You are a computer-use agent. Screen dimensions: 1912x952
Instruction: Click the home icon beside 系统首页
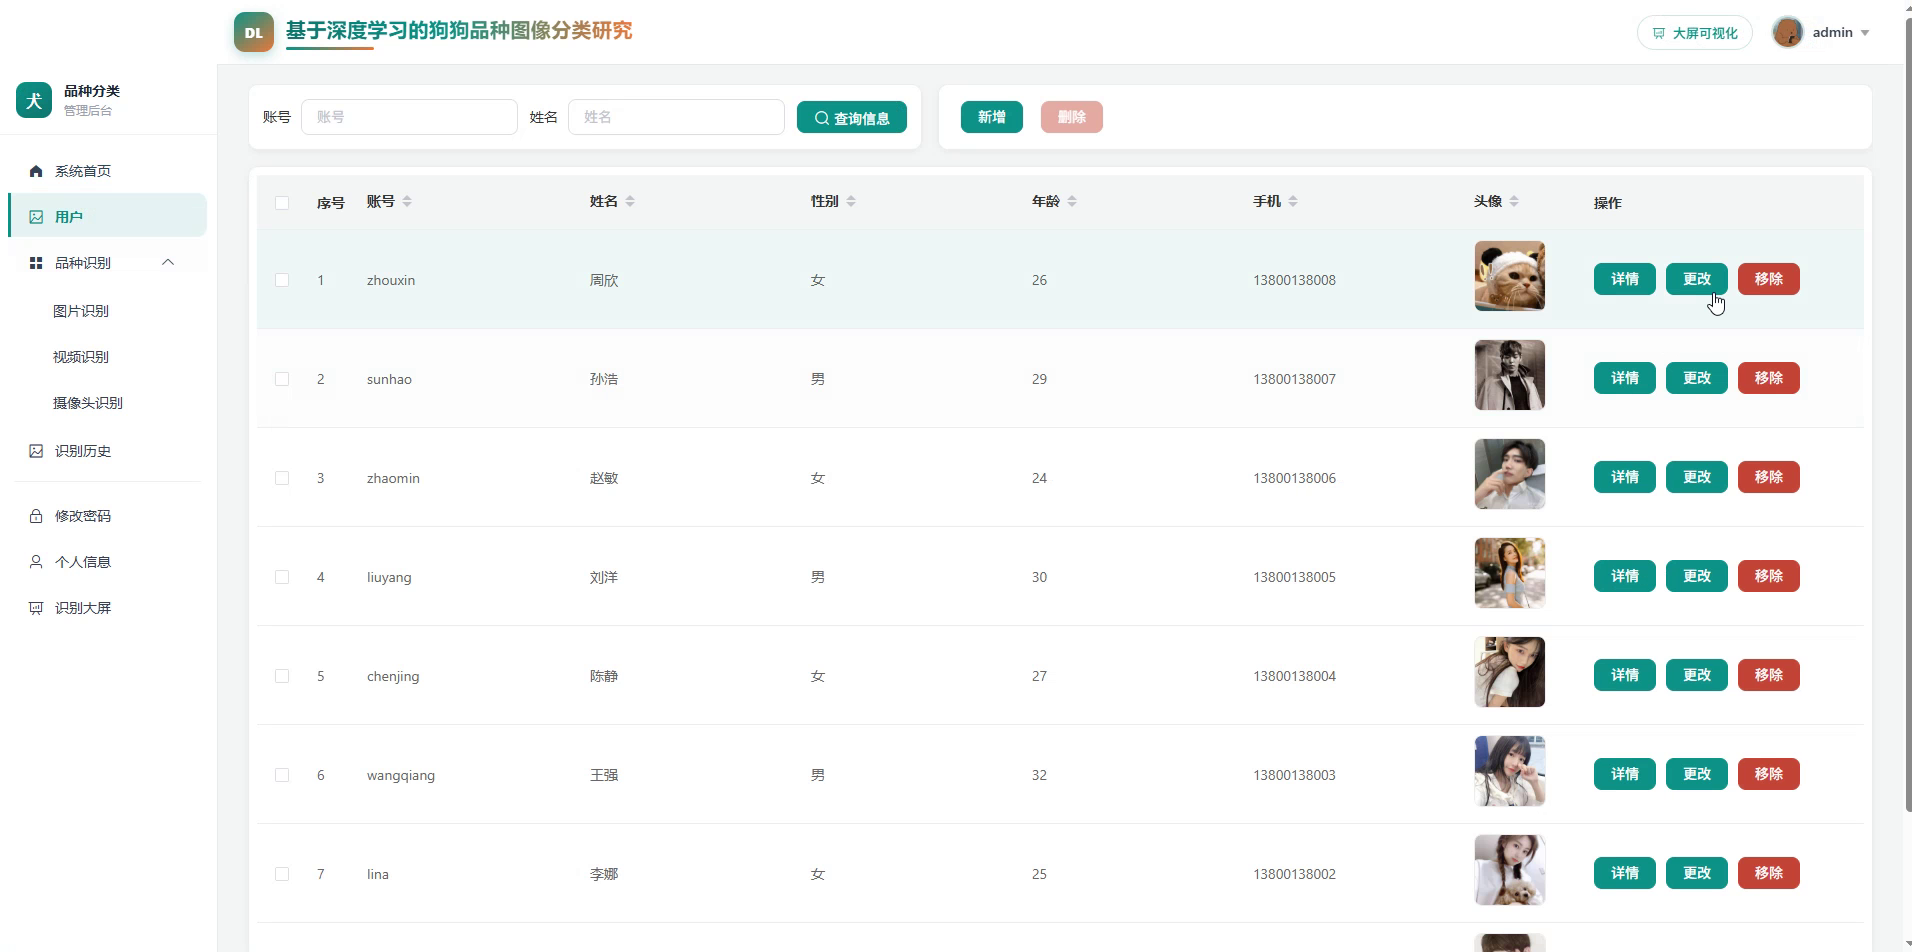coord(36,171)
